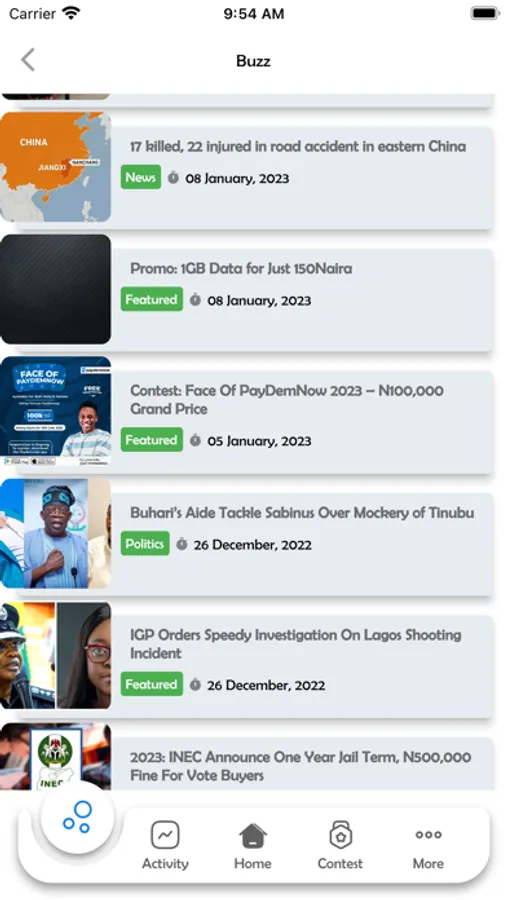Screen dimensions: 507x900
Task: Tap clock icon on IGP Orders article
Action: pyautogui.click(x=195, y=685)
